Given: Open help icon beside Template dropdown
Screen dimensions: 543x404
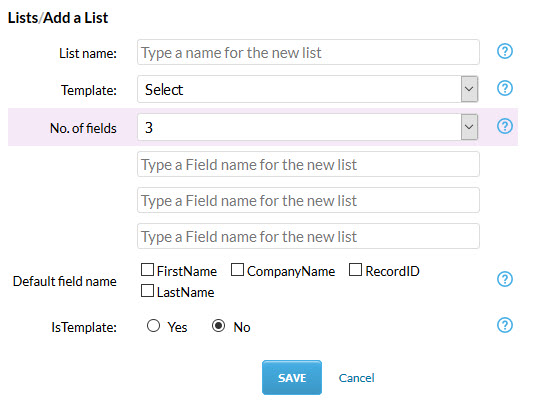Looking at the screenshot, I should [x=505, y=88].
